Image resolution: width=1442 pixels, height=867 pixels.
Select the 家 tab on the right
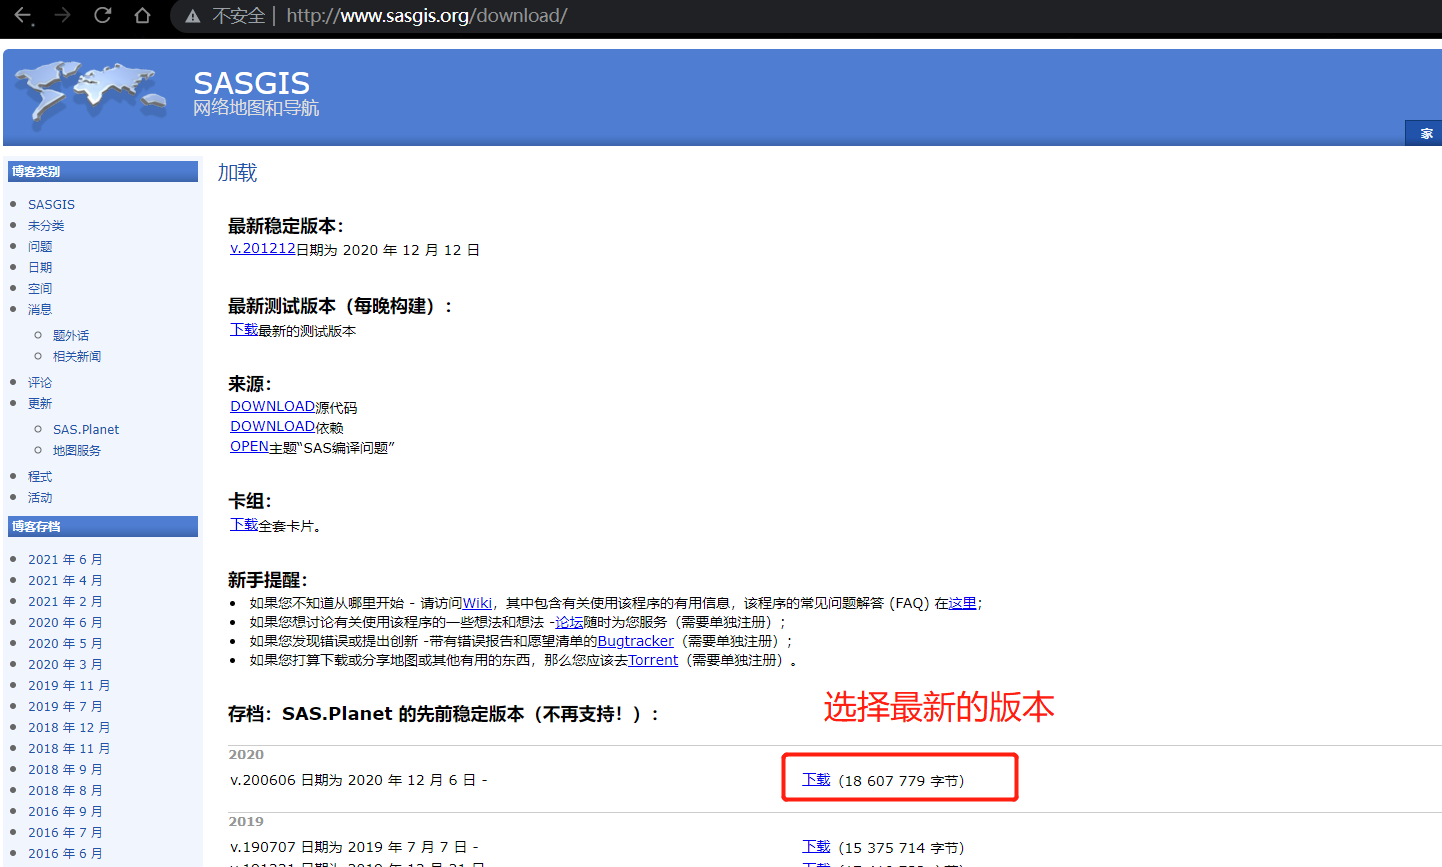pos(1428,132)
